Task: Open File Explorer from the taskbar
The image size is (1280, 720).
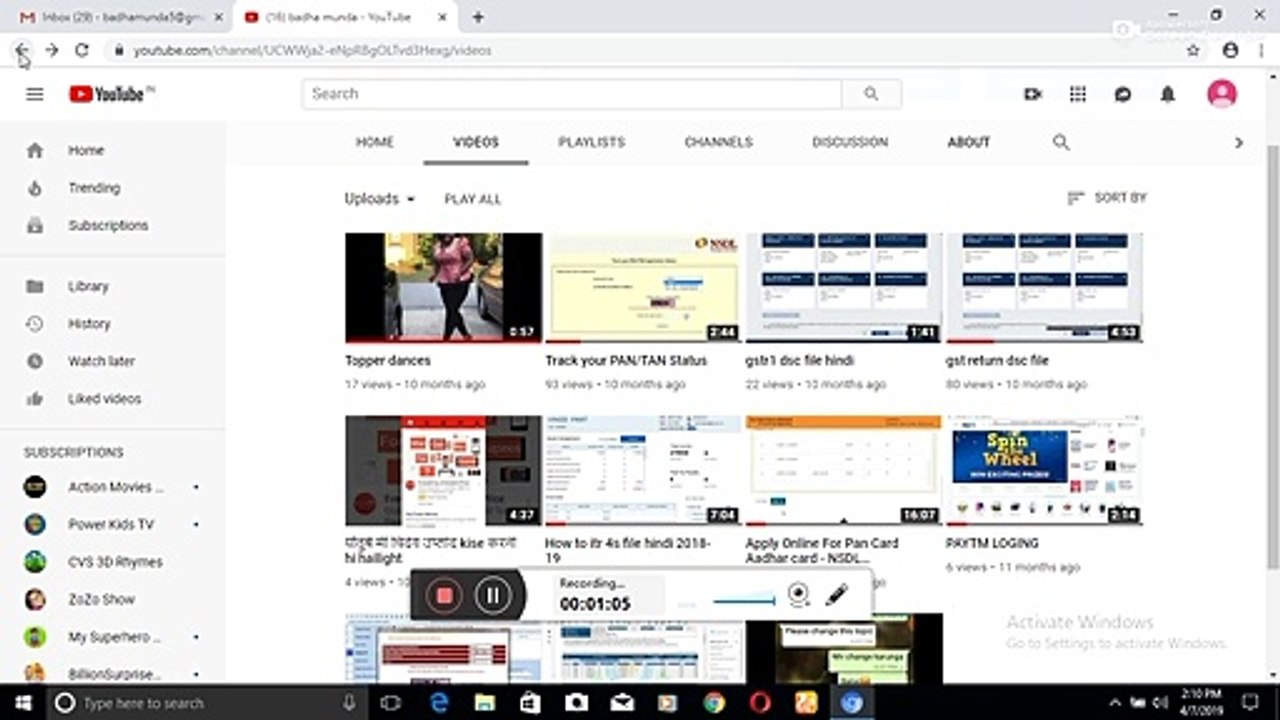Action: coord(484,703)
